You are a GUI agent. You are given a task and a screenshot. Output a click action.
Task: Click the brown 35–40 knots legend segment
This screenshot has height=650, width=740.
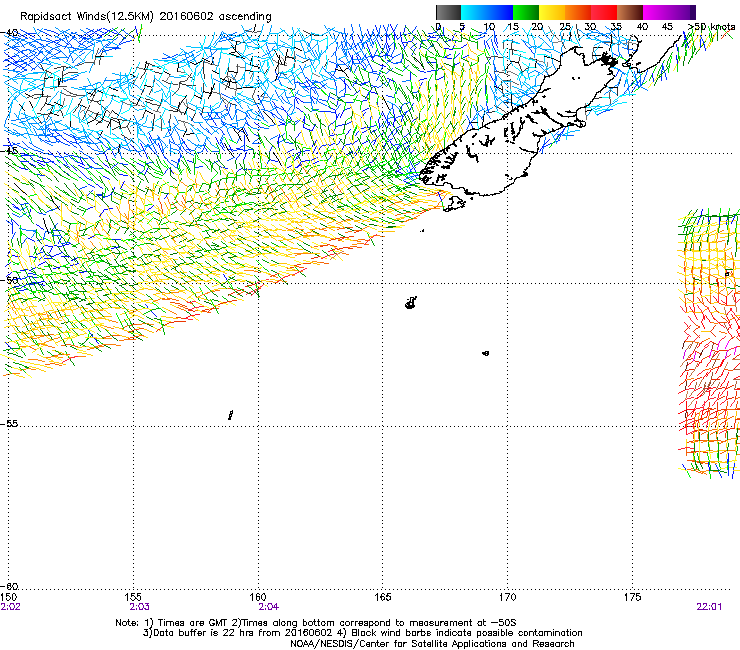pos(630,12)
